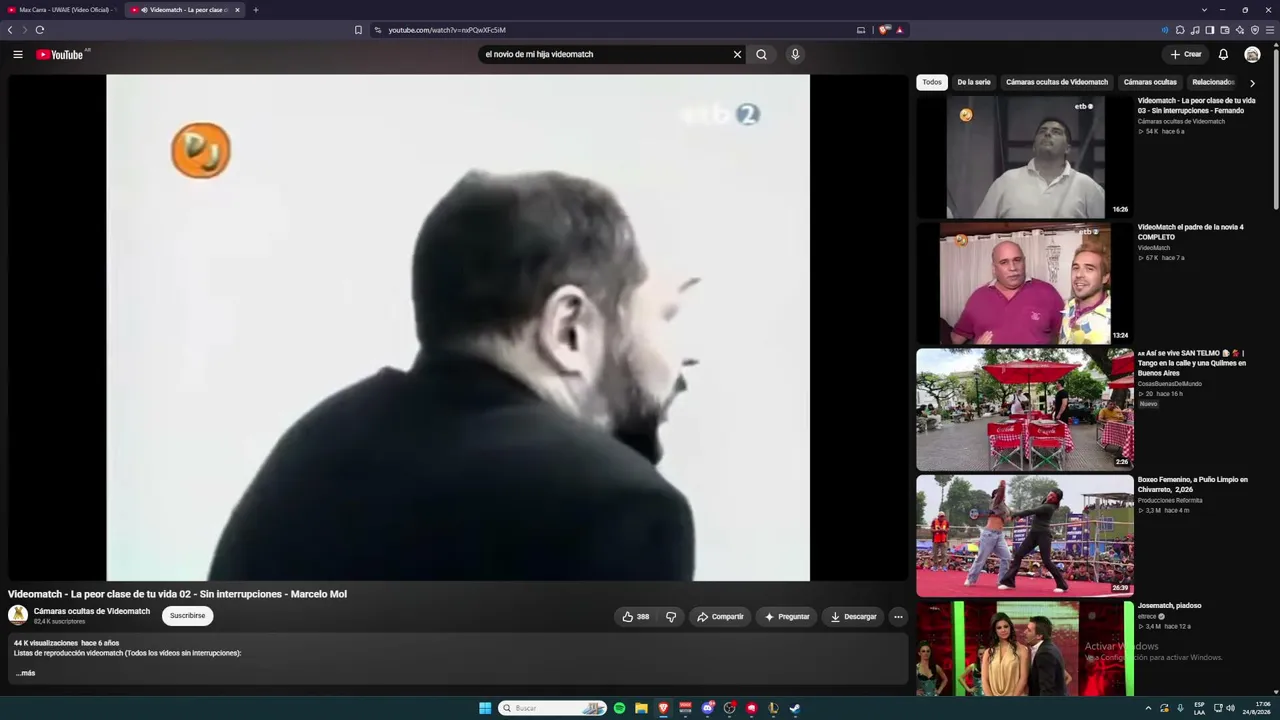This screenshot has width=1280, height=720.
Task: Share the video with Compartir
Action: [x=720, y=617]
